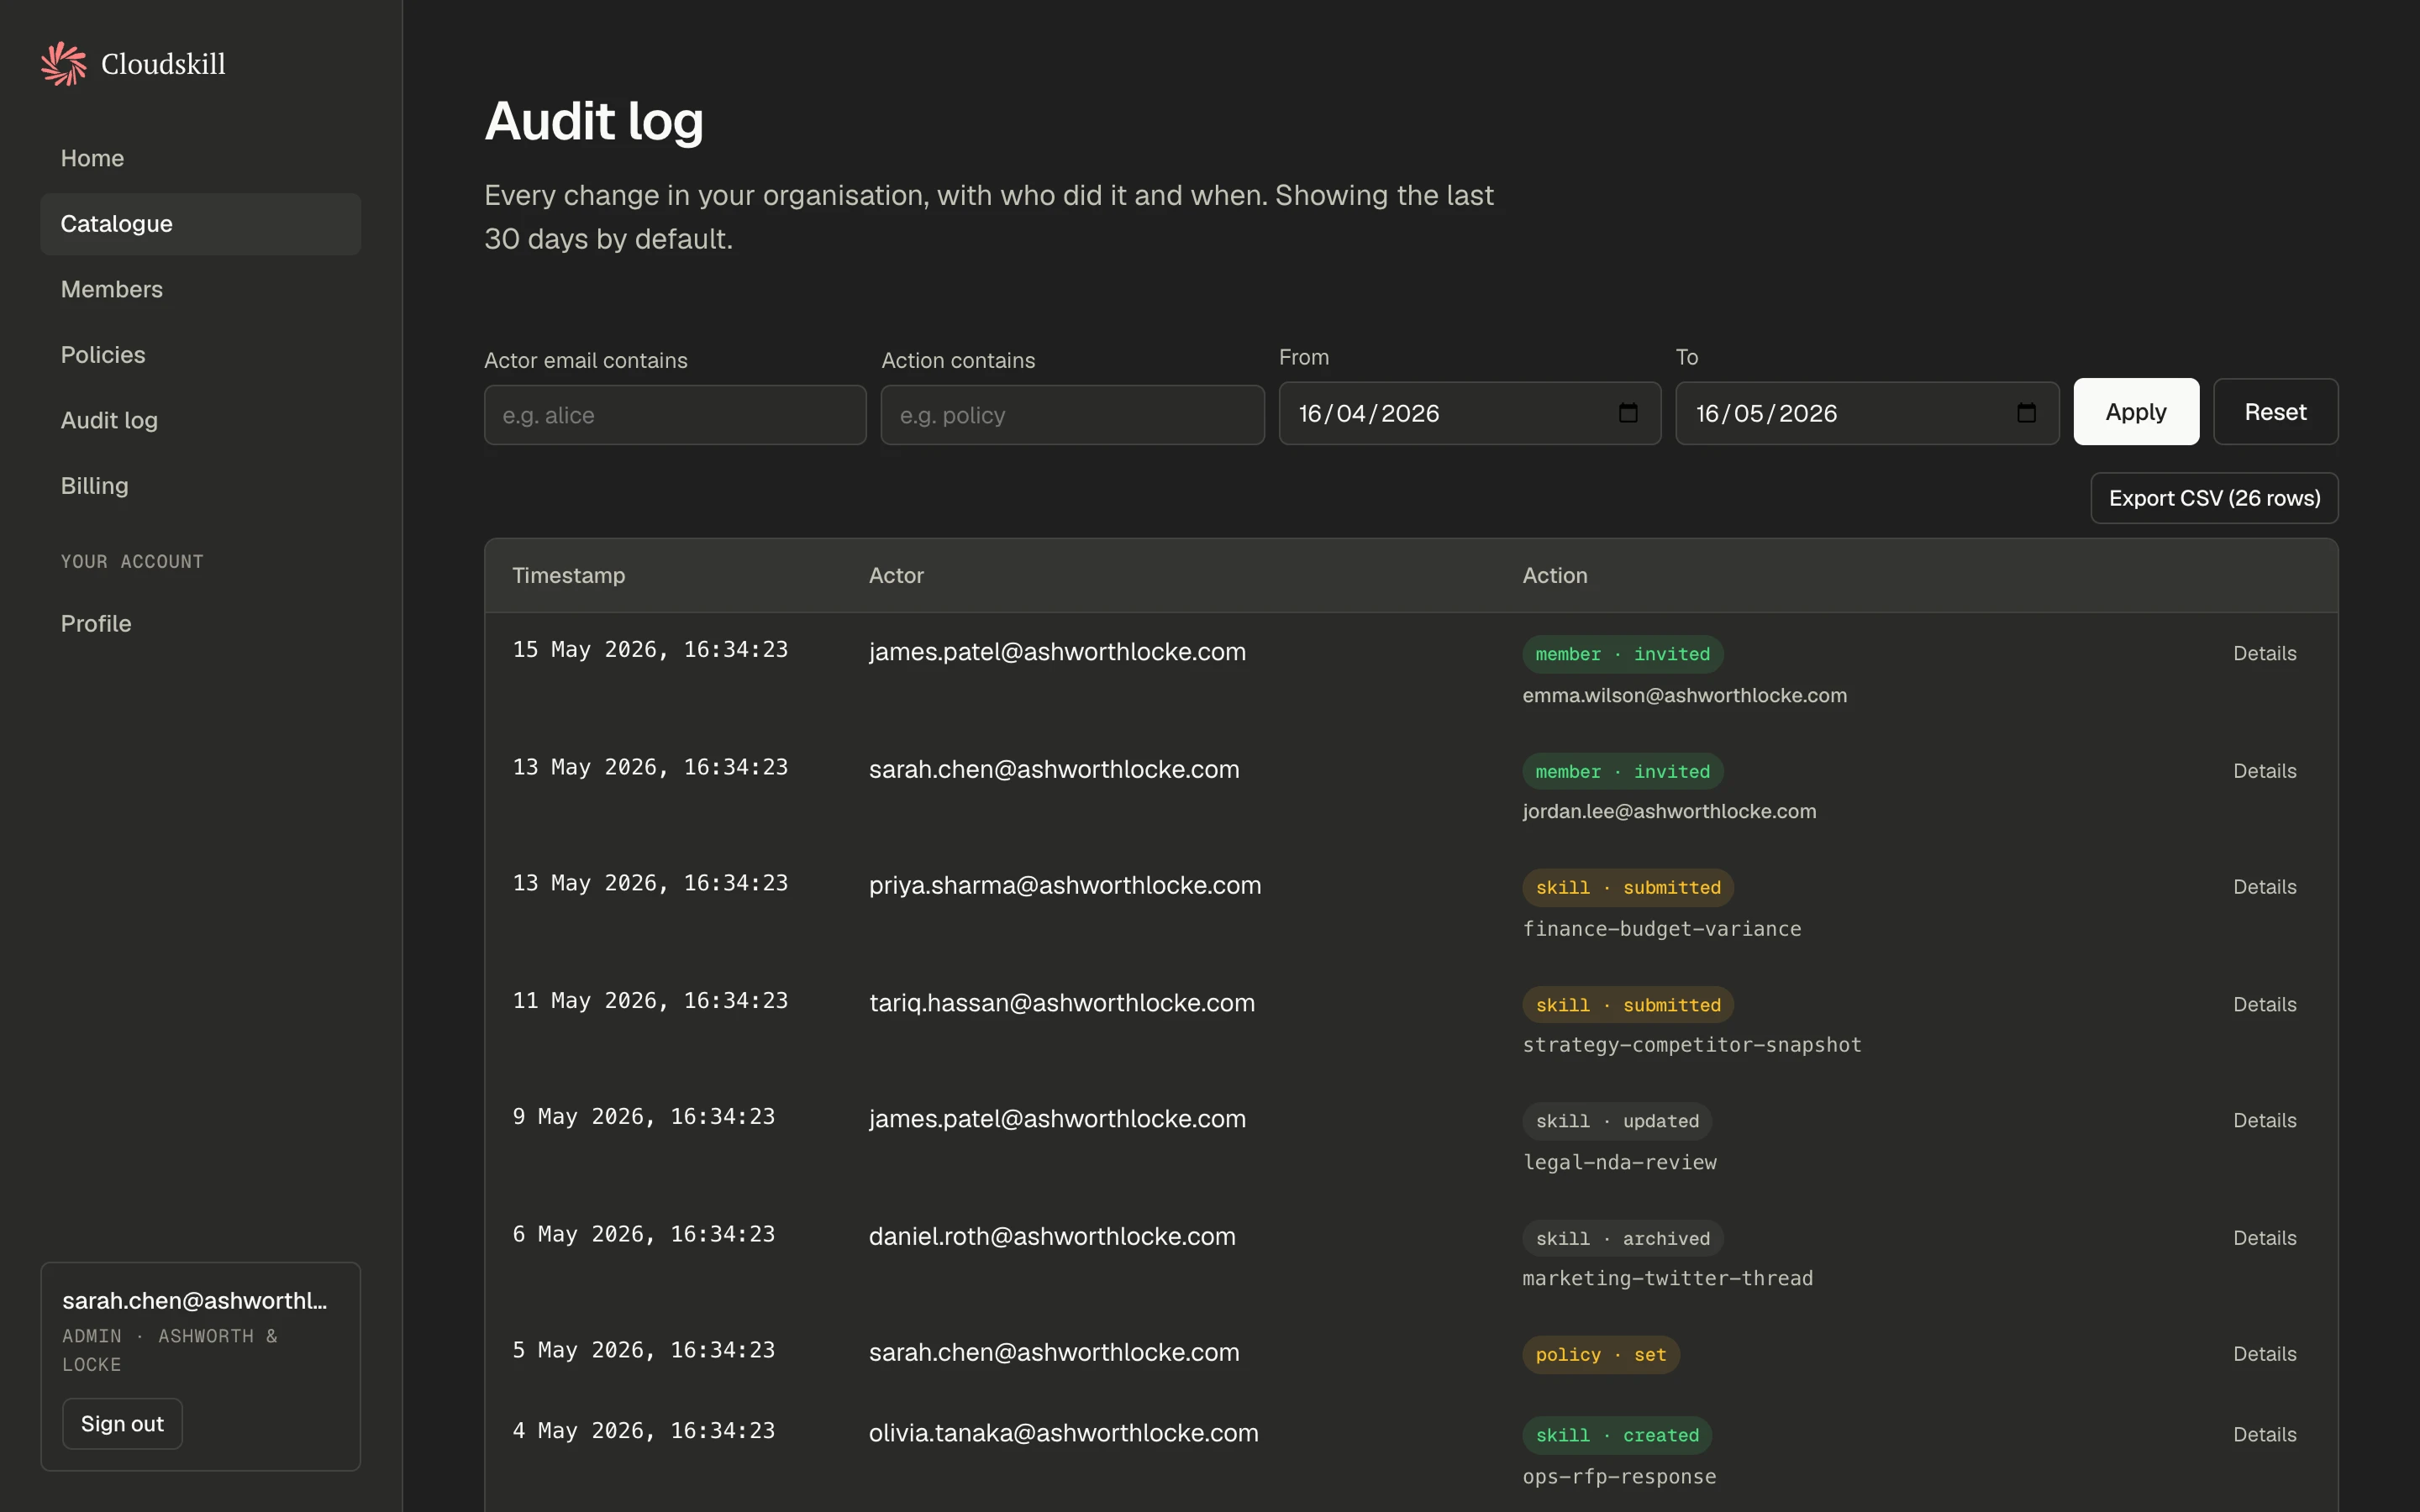The height and width of the screenshot is (1512, 2420).
Task: Export CSV of 26 rows
Action: pos(2214,498)
